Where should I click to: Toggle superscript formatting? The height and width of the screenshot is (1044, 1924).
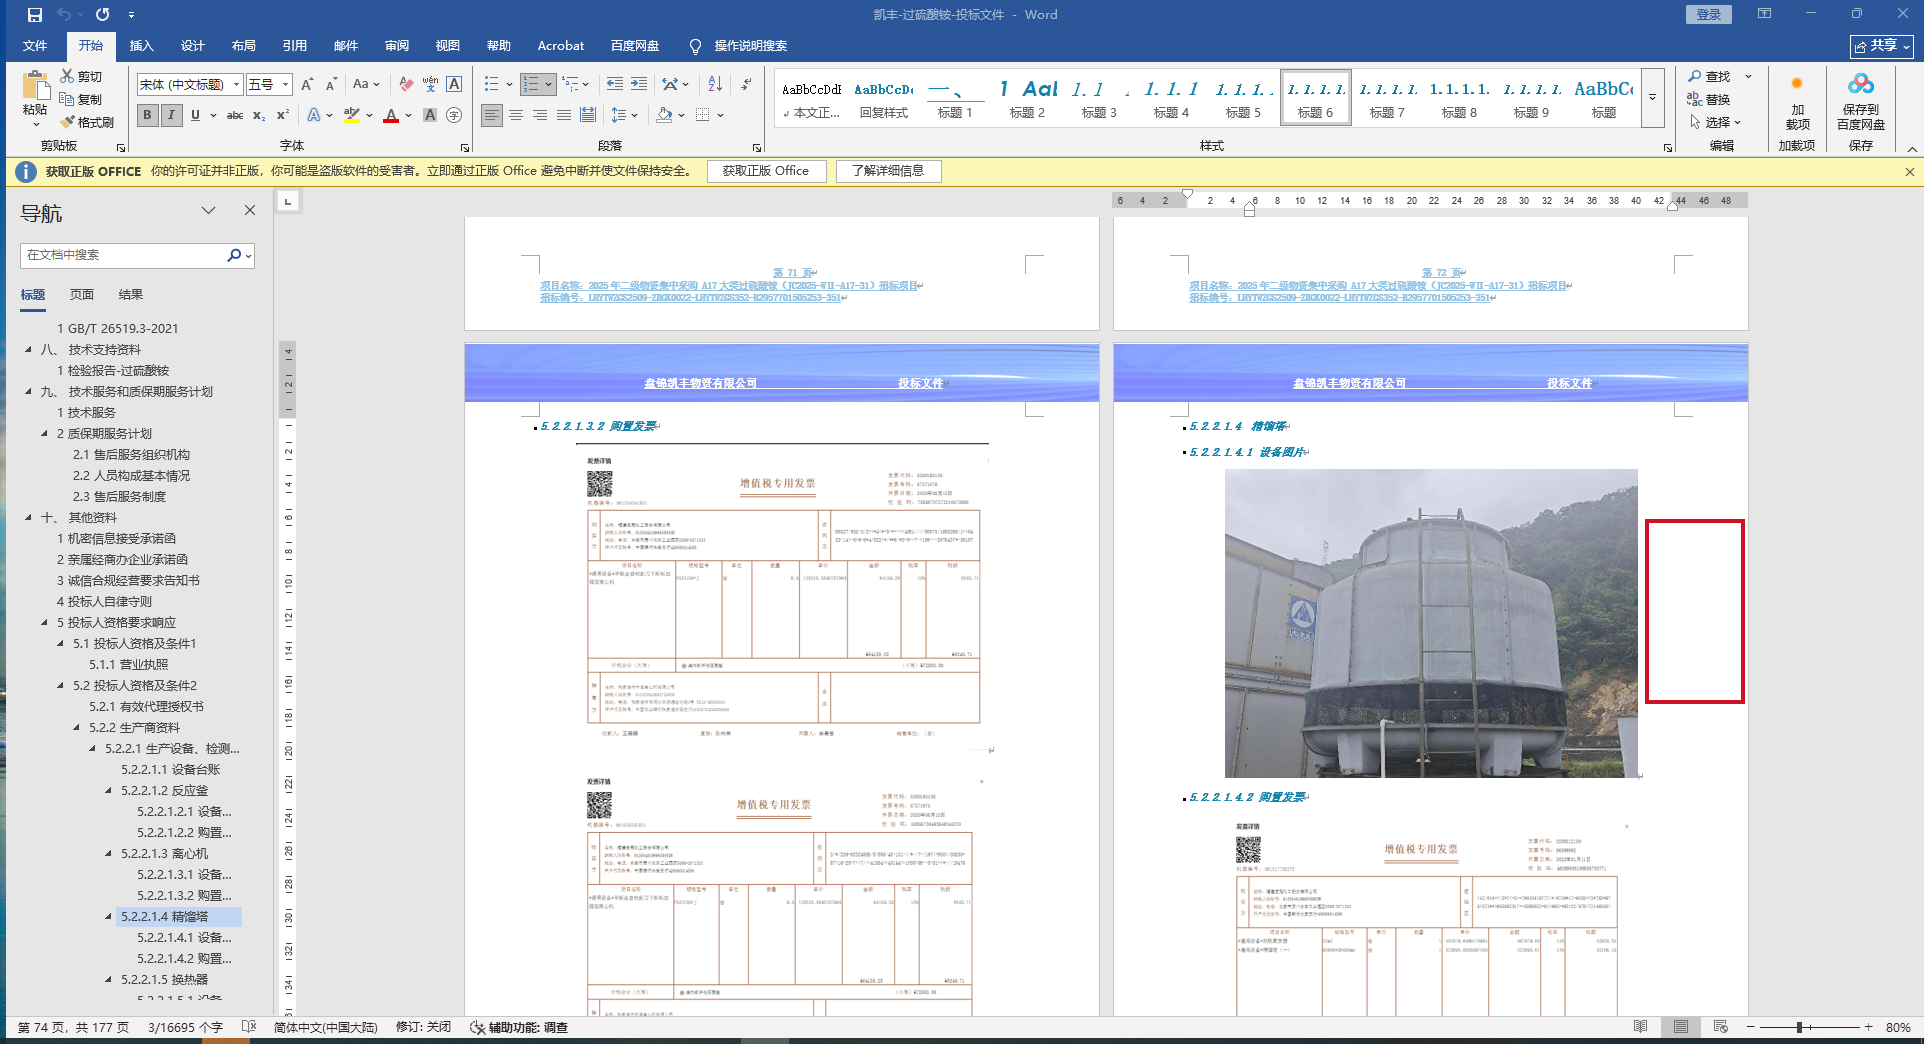(x=283, y=115)
